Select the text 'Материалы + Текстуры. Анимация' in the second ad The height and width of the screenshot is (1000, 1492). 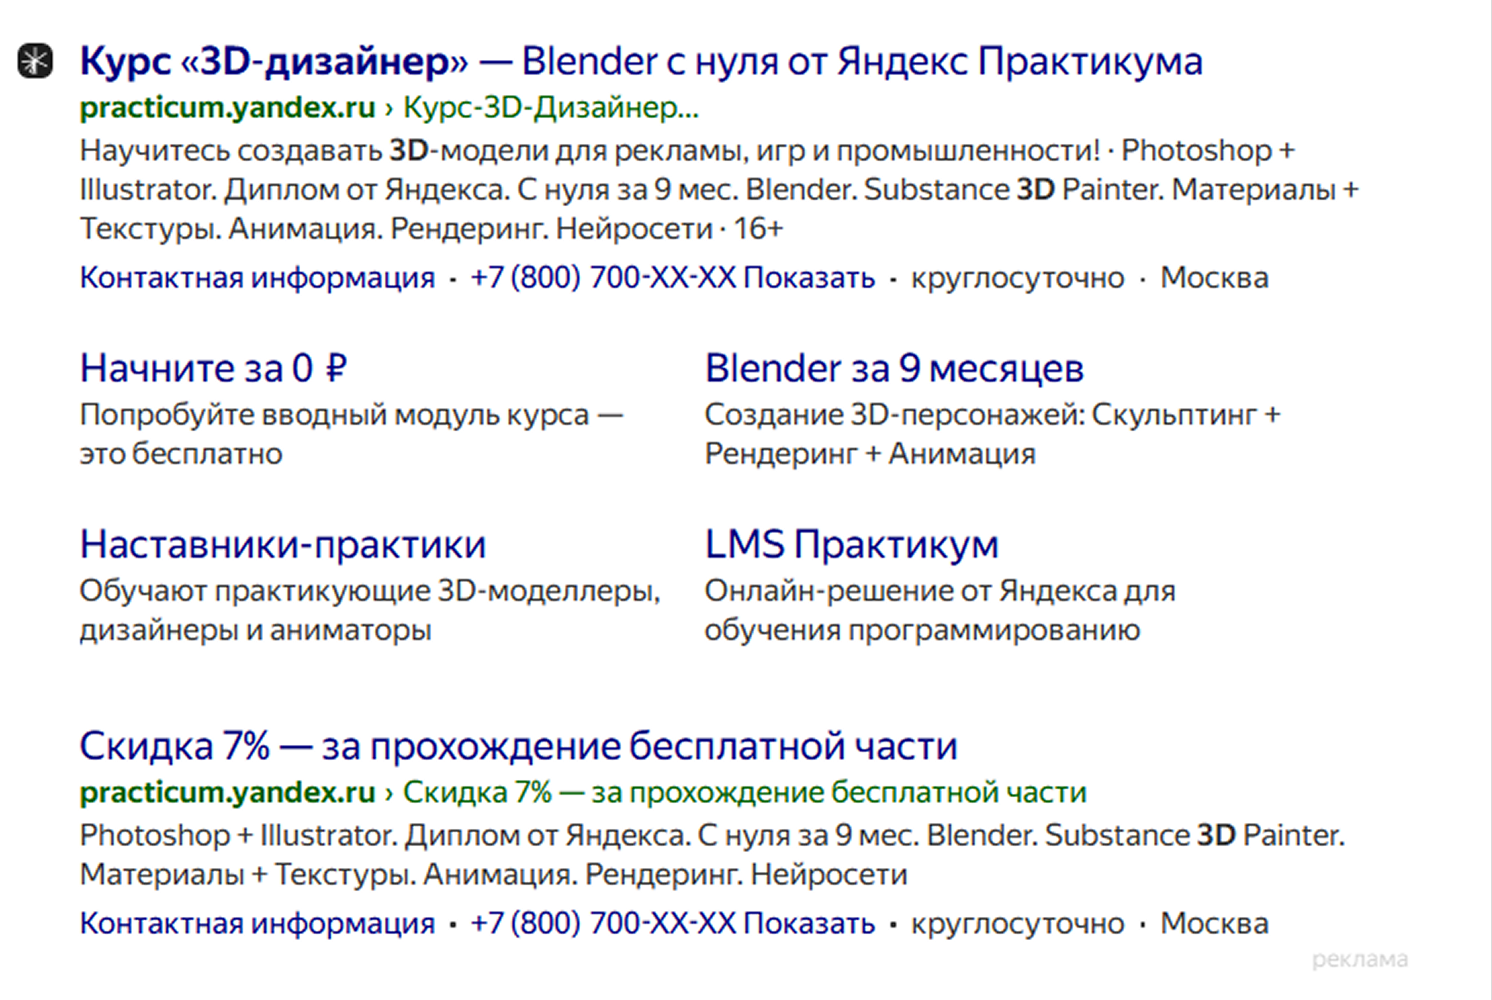(325, 874)
